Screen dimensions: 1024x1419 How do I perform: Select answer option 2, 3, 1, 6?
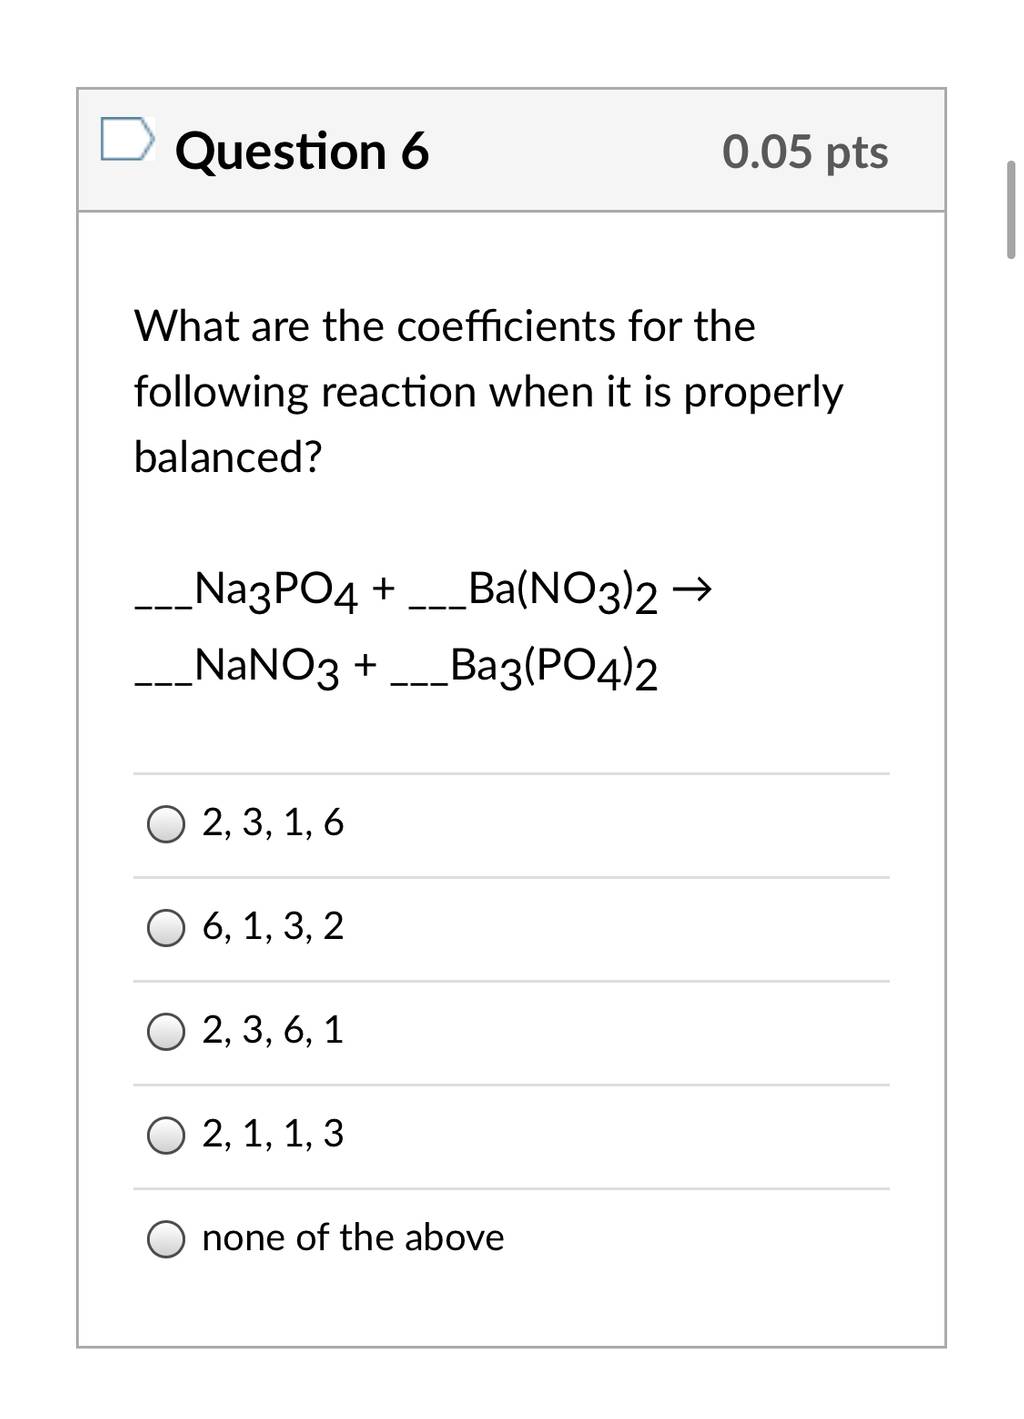[166, 825]
